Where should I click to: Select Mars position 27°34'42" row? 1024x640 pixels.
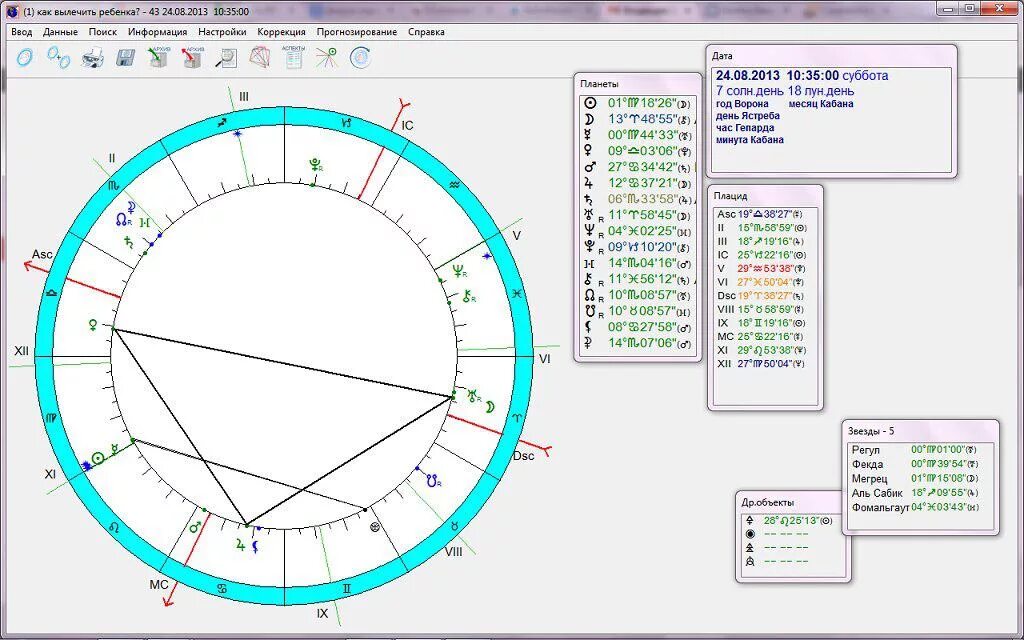[637, 167]
